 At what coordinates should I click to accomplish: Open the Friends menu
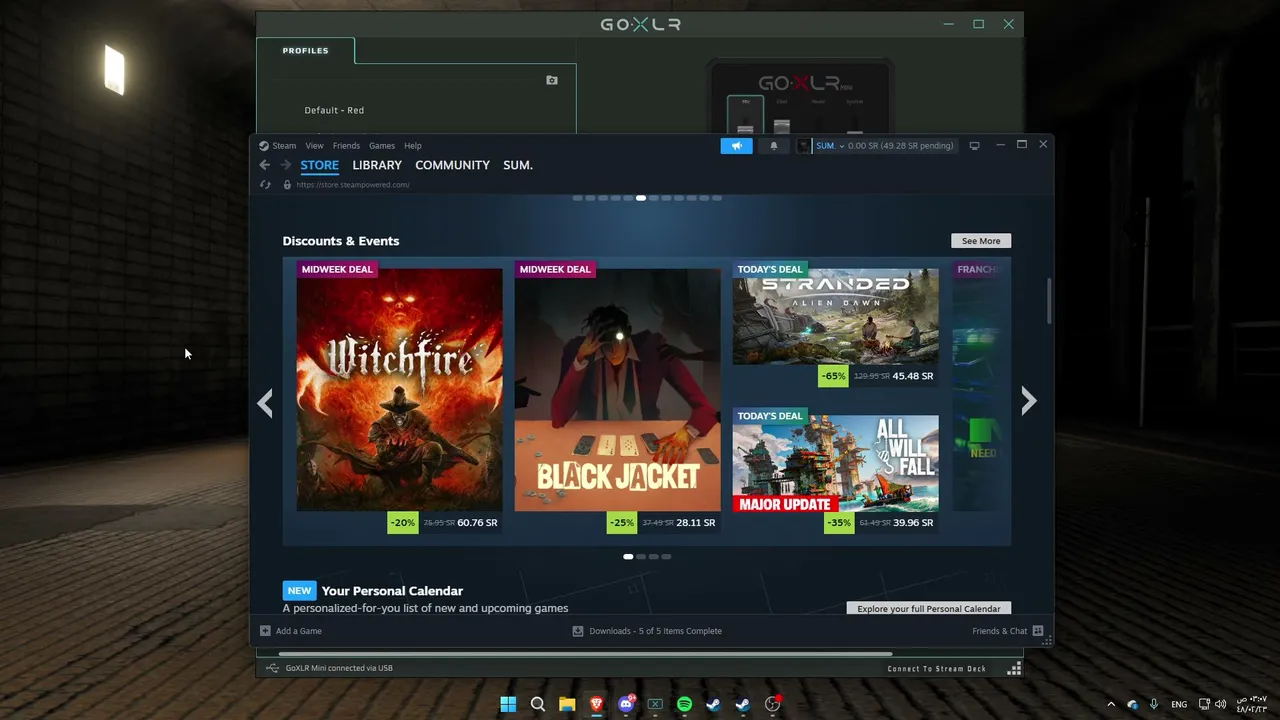point(346,146)
